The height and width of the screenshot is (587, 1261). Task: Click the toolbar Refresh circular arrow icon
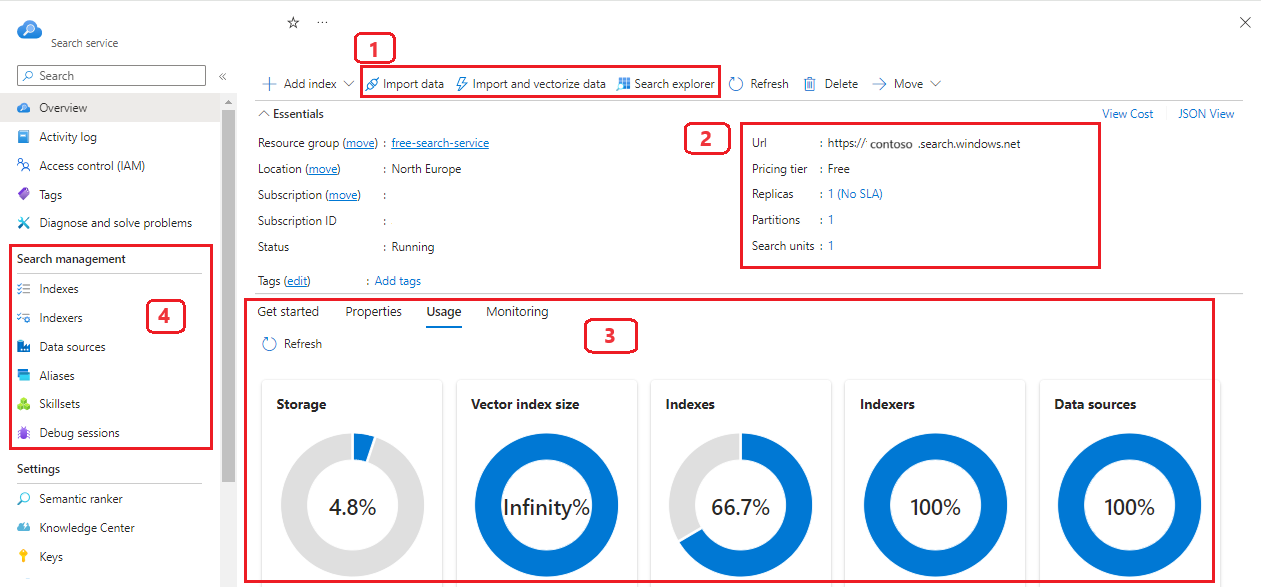click(x=736, y=84)
